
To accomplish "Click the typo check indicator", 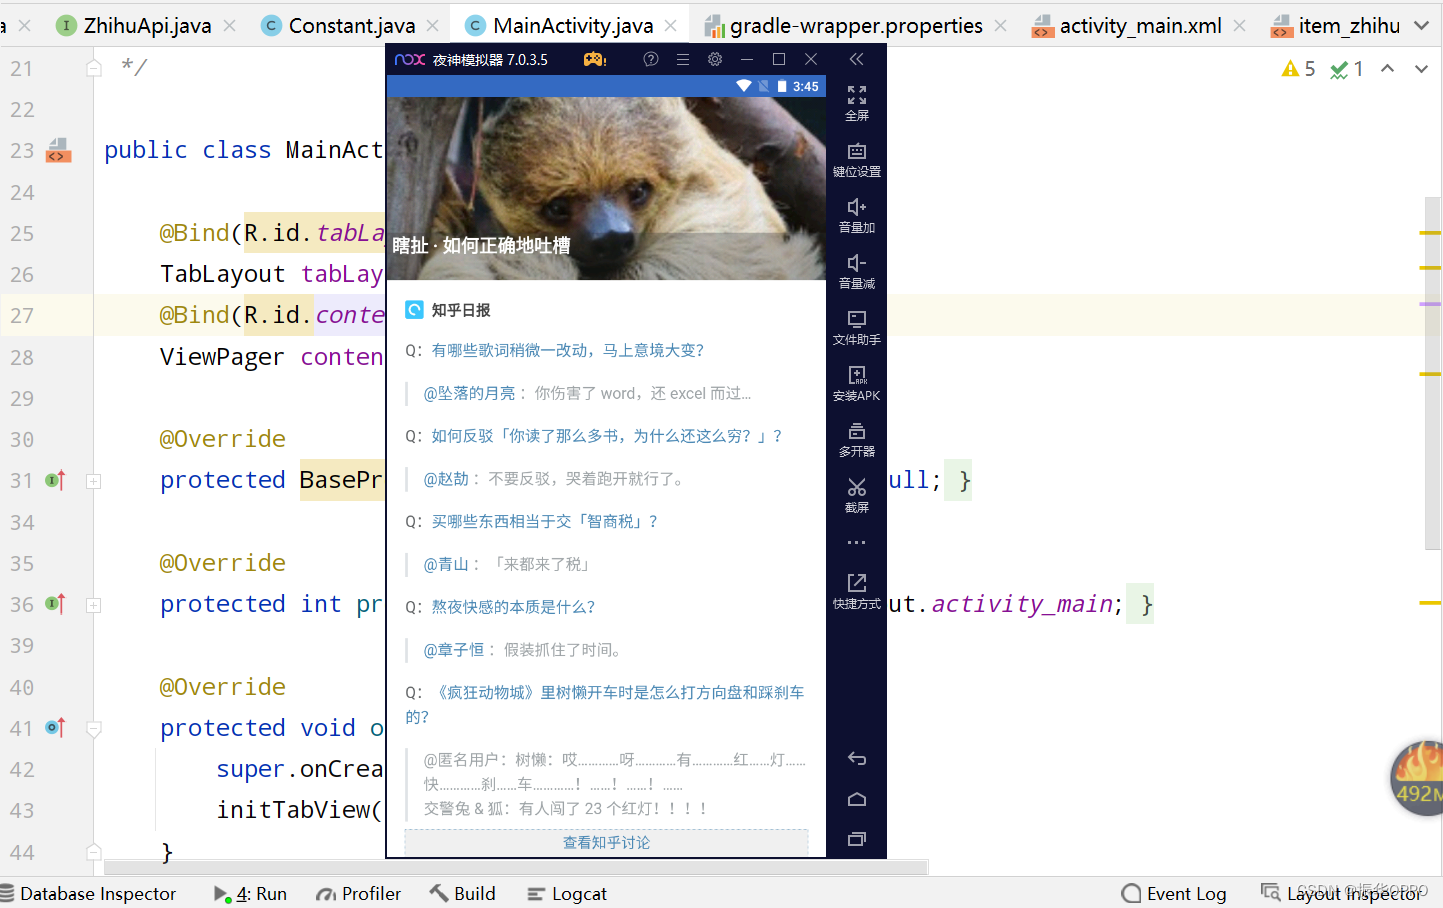I will 1347,69.
